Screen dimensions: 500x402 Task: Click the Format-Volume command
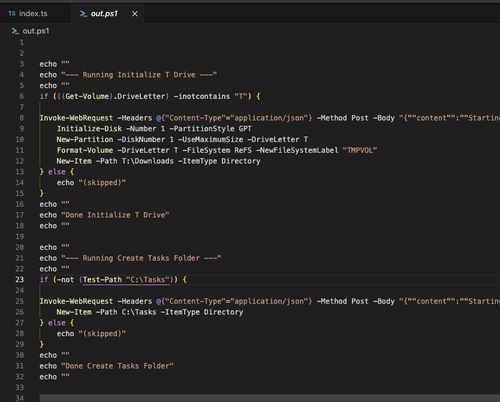click(85, 150)
